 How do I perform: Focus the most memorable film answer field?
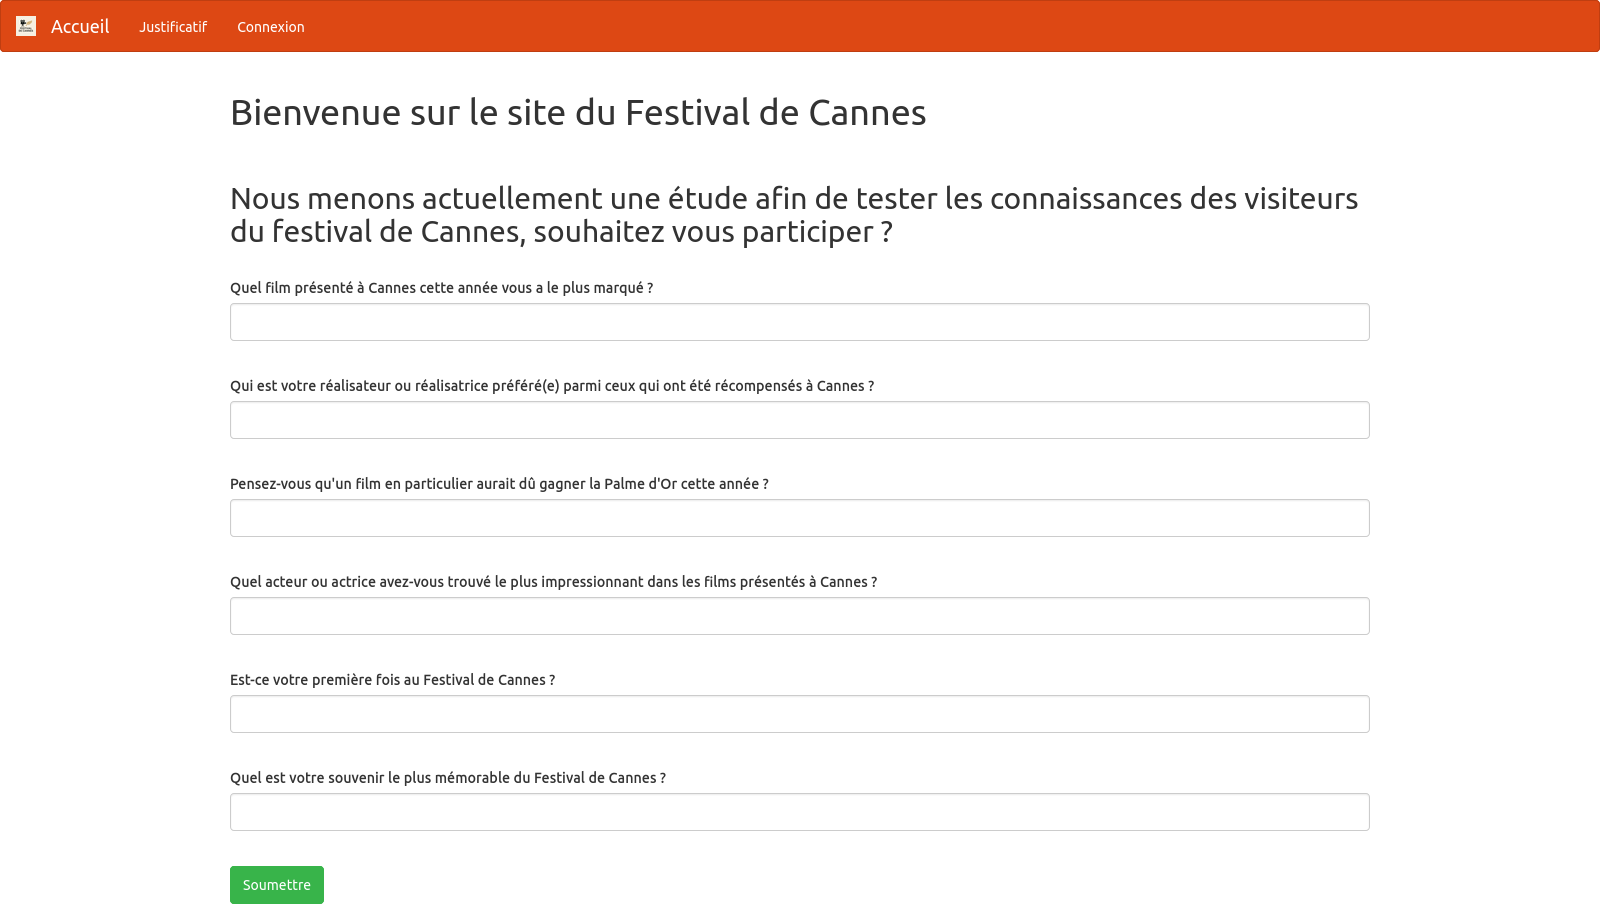point(800,322)
